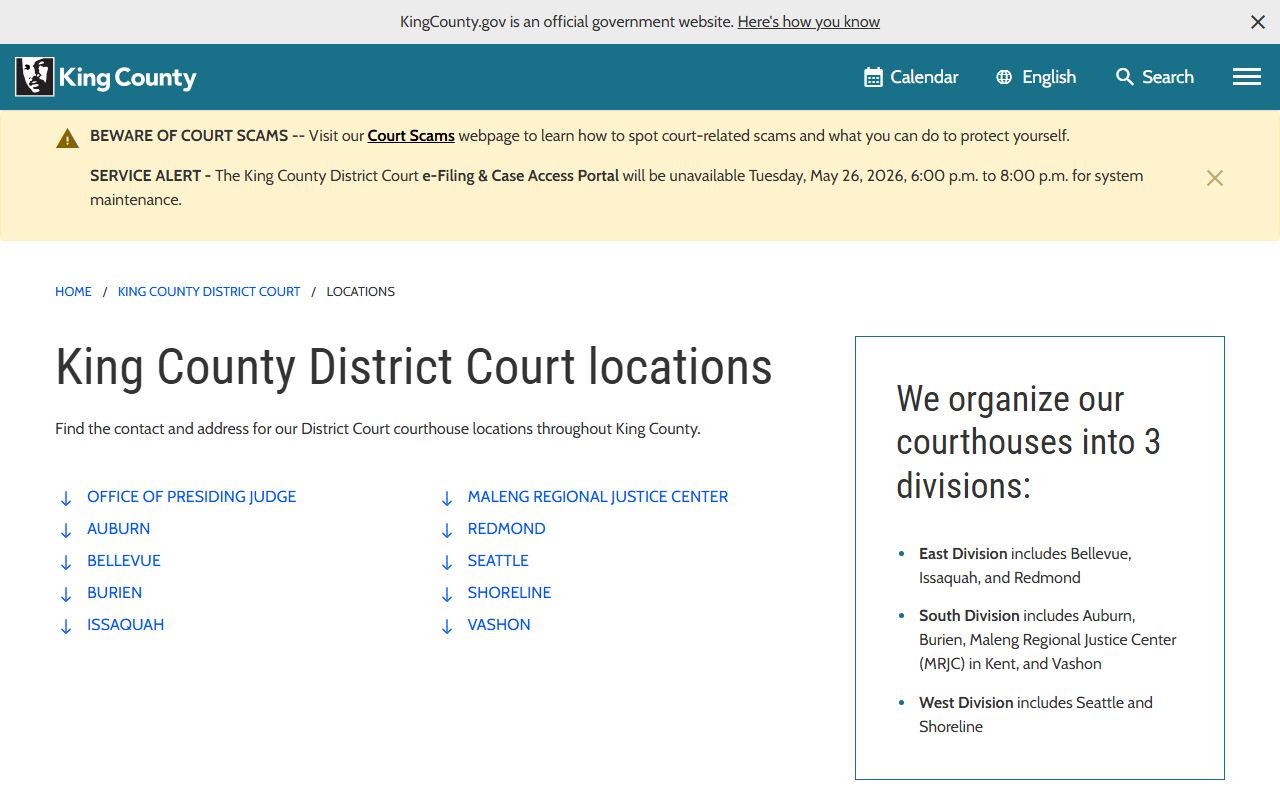Viewport: 1280px width, 800px height.
Task: Close the yellow service alert box
Action: tap(1215, 178)
